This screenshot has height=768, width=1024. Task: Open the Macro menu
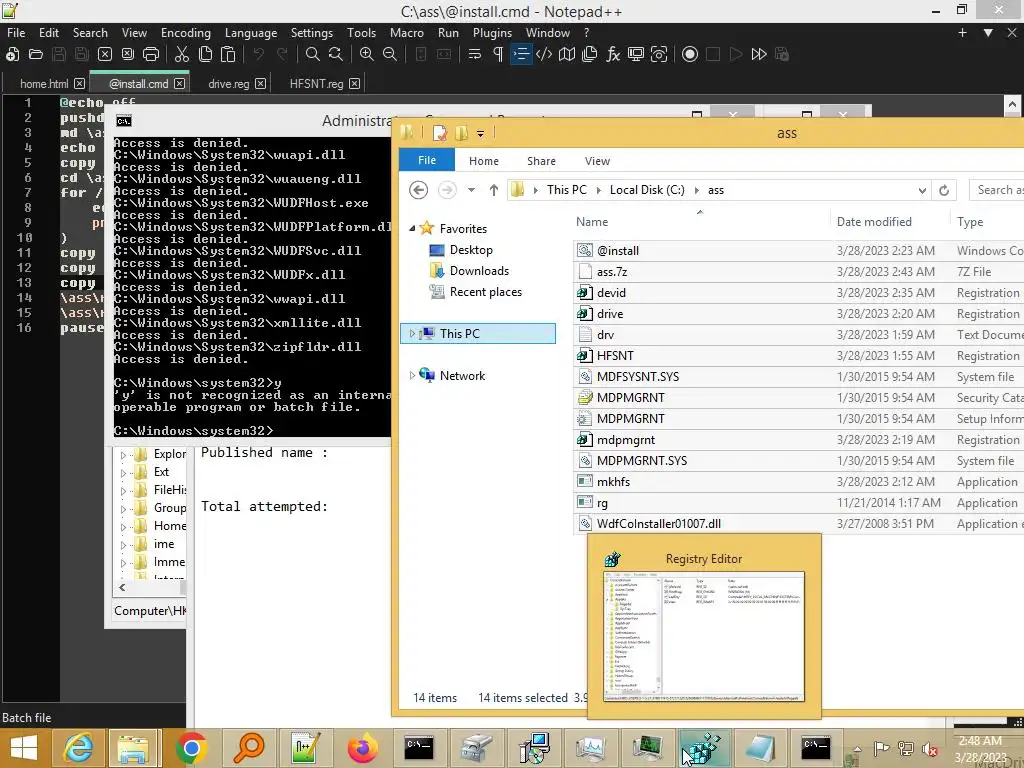(406, 33)
